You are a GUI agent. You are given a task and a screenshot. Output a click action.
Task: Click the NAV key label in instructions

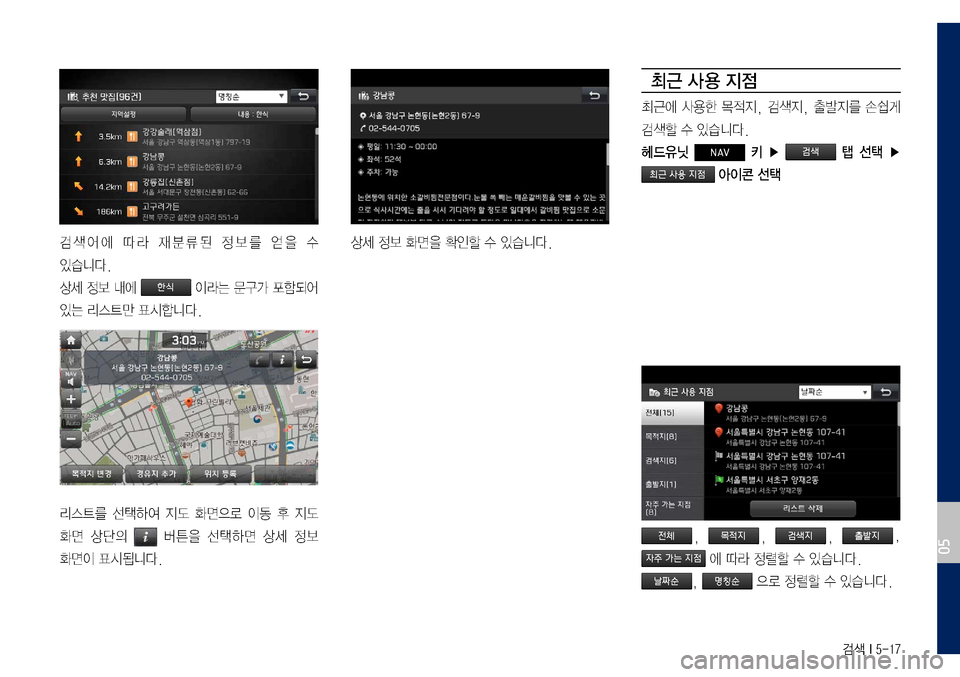pyautogui.click(x=719, y=152)
